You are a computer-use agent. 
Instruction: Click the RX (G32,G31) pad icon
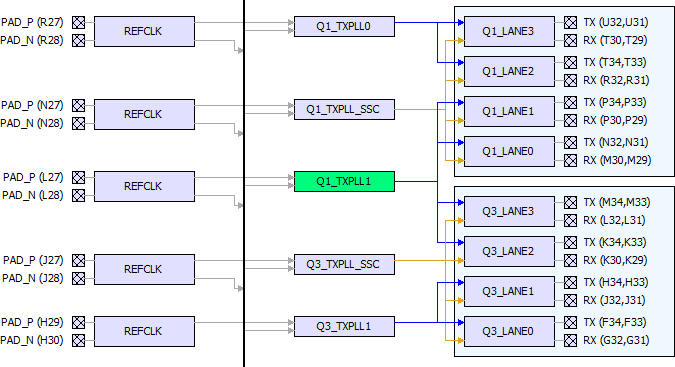(570, 340)
